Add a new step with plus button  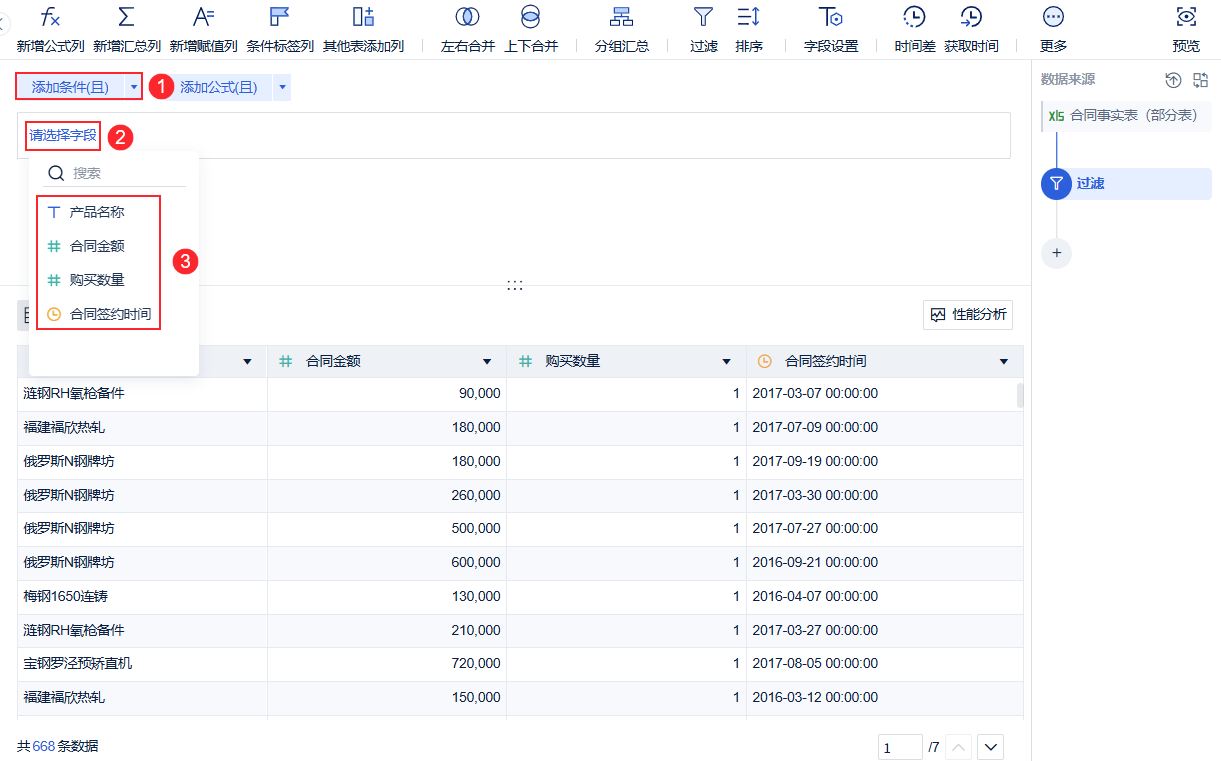1056,252
